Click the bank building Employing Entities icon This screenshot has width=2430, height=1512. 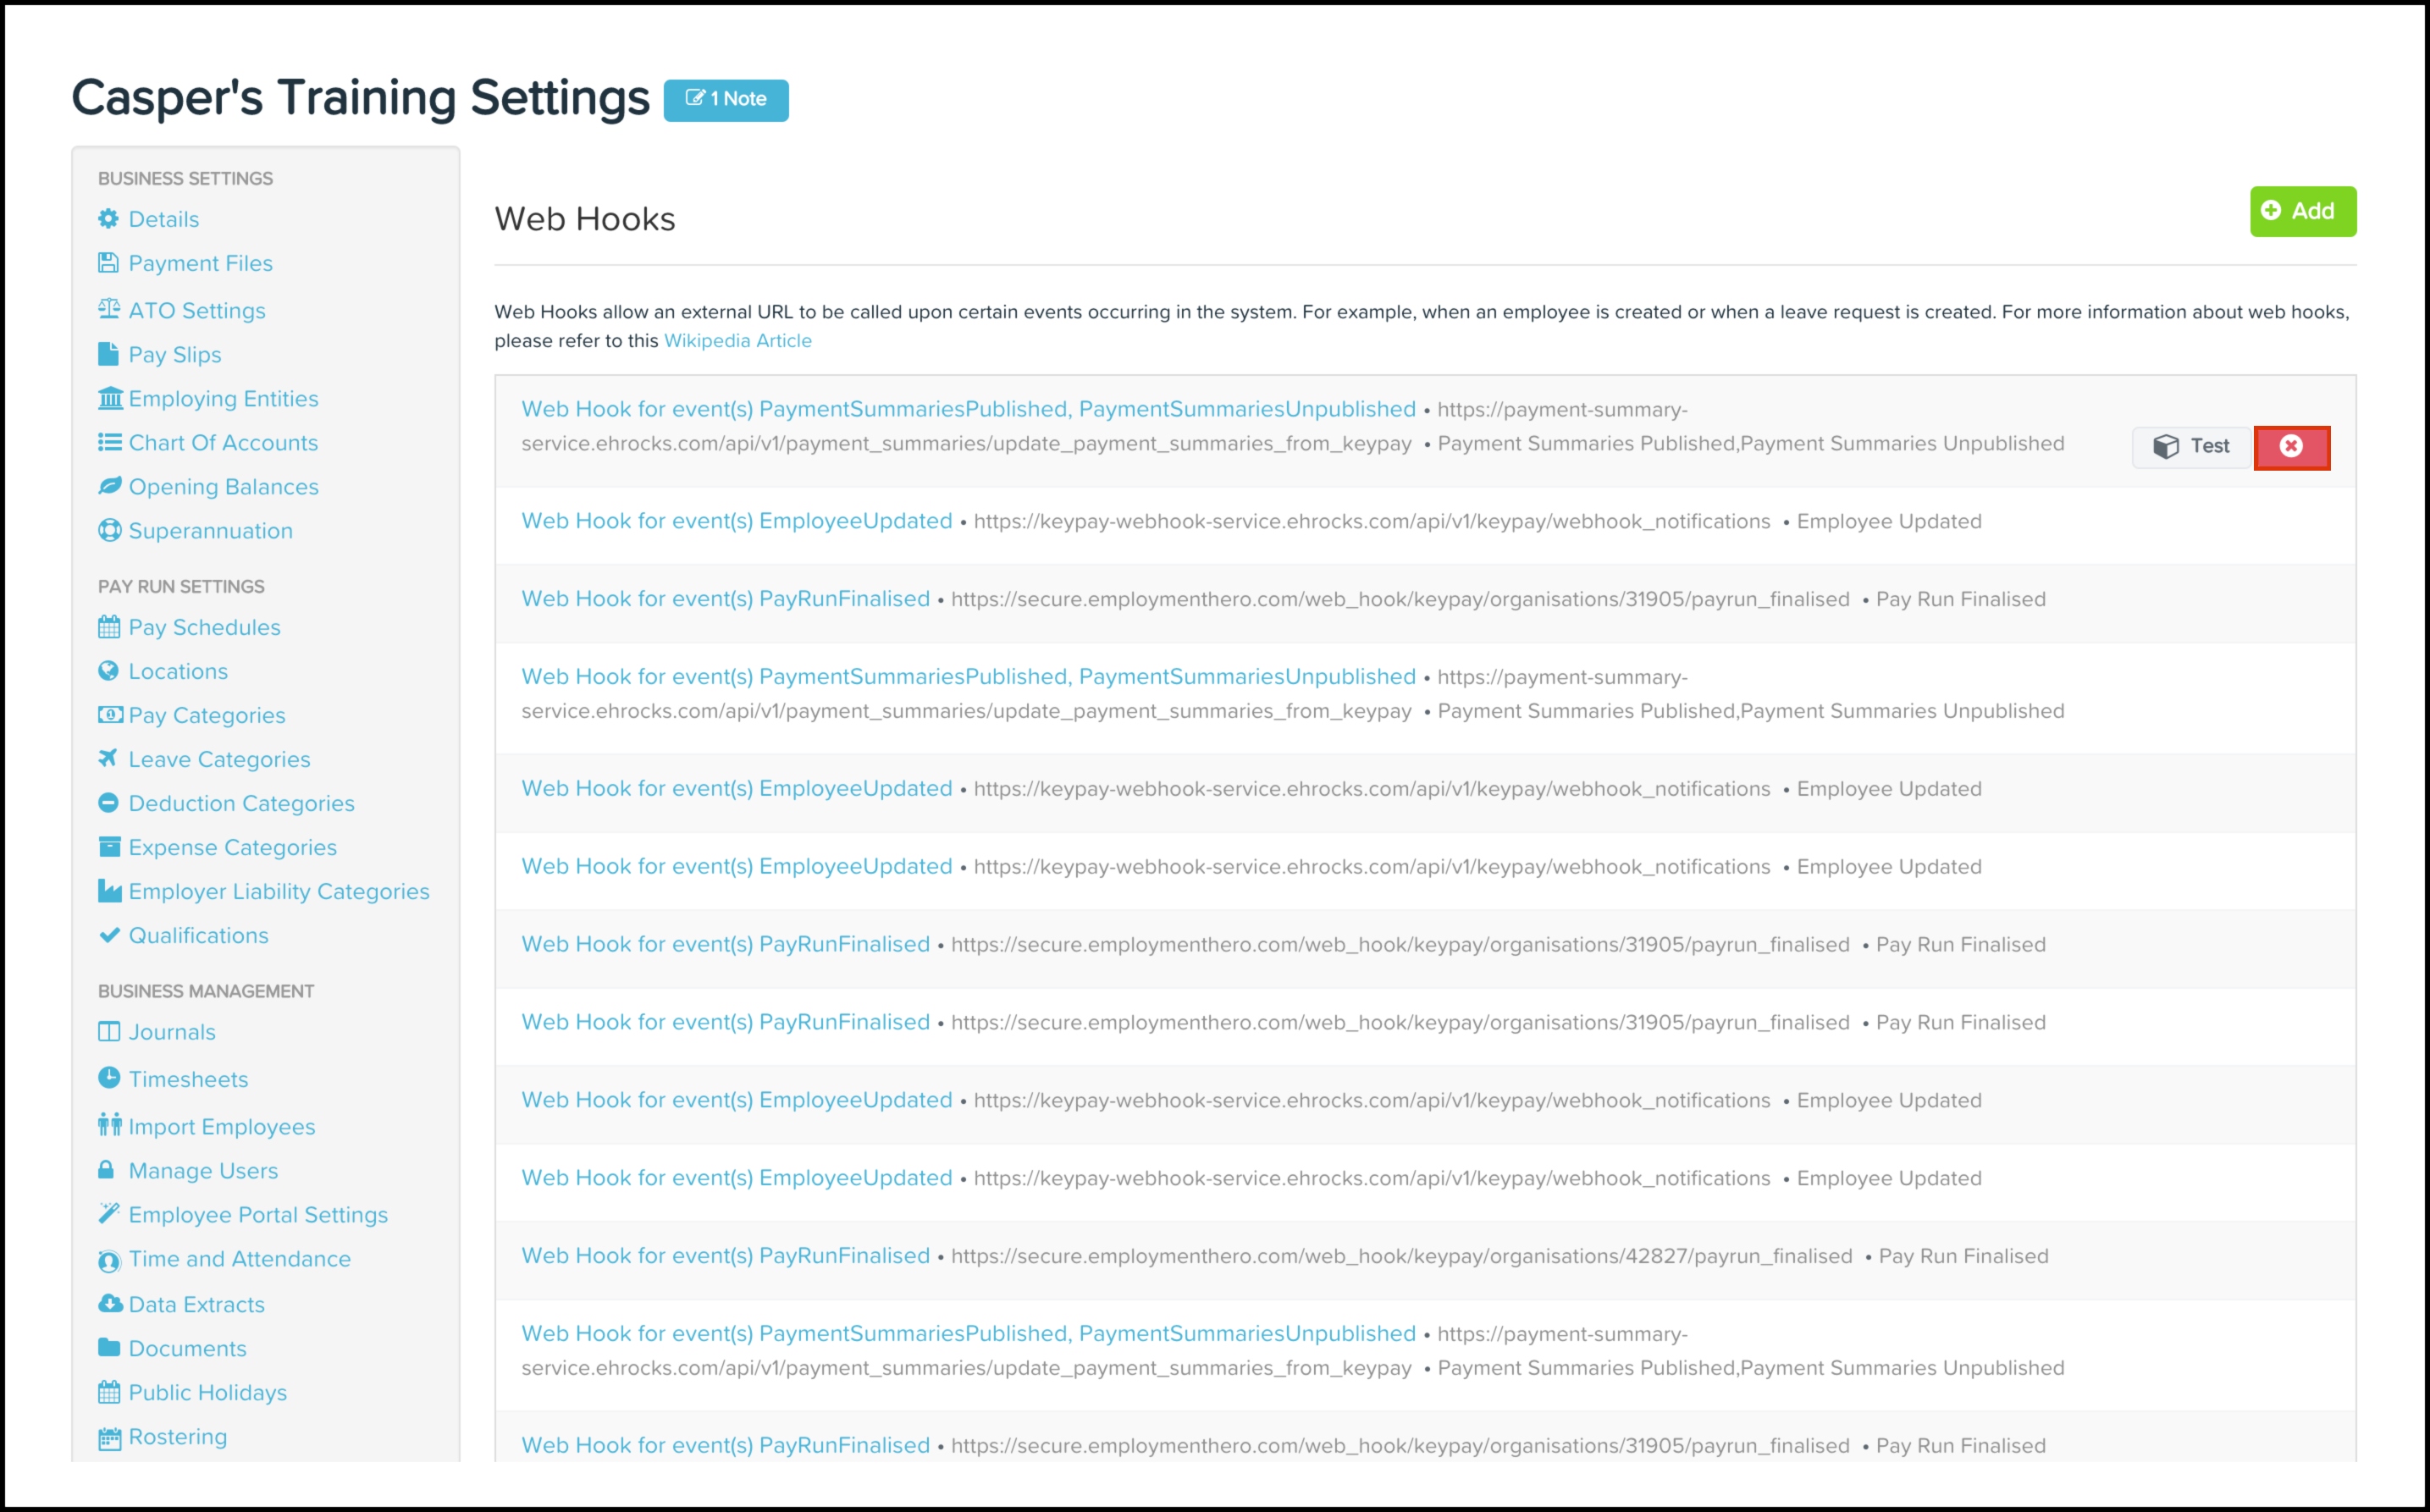[110, 398]
